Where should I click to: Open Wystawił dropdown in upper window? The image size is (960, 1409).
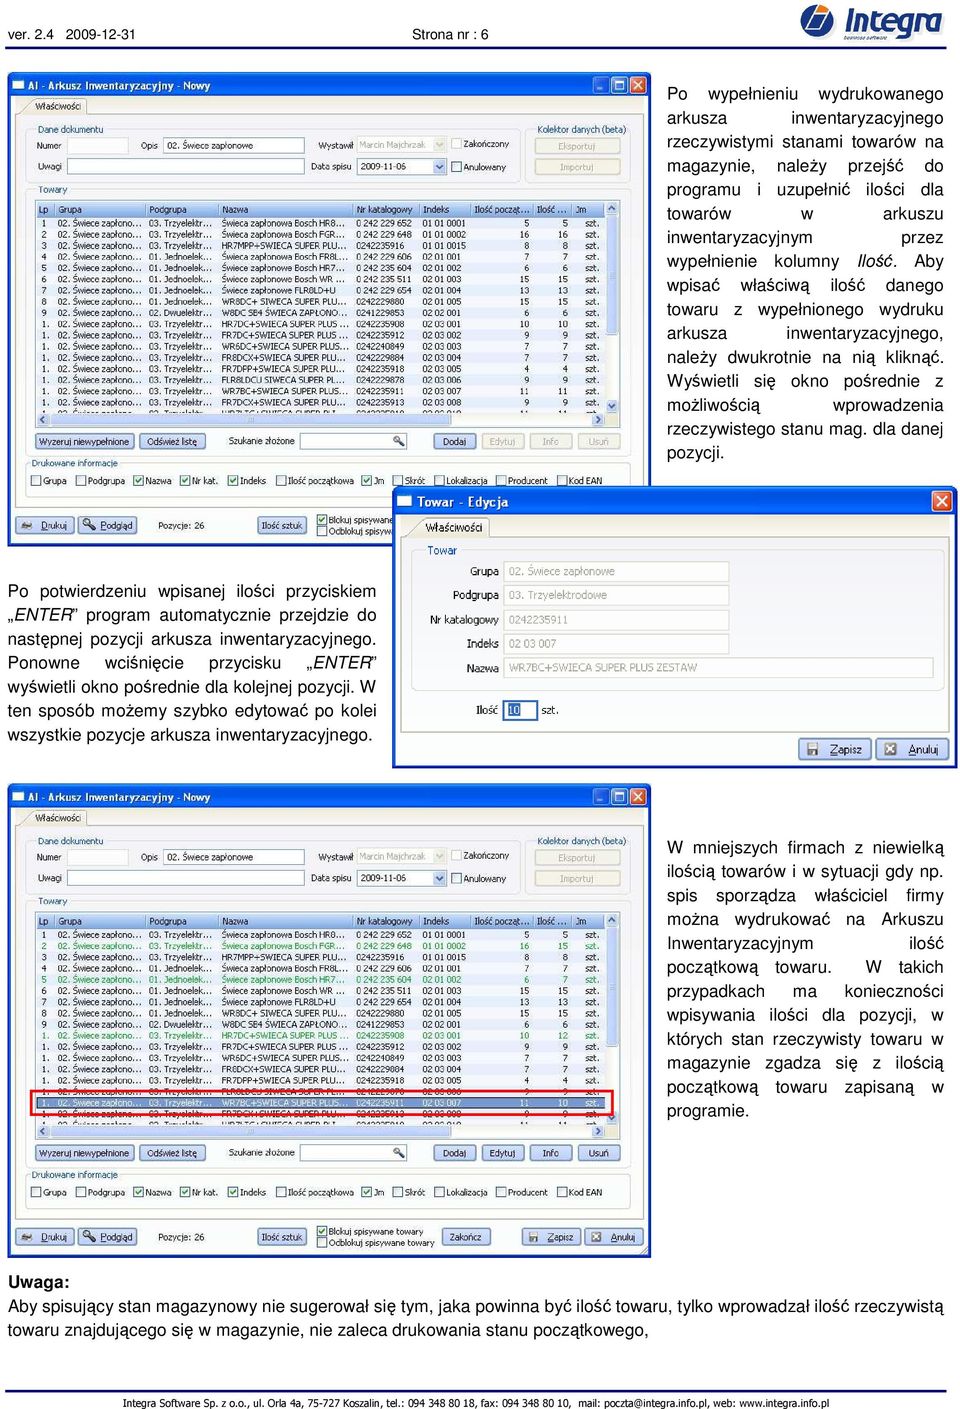coord(439,145)
